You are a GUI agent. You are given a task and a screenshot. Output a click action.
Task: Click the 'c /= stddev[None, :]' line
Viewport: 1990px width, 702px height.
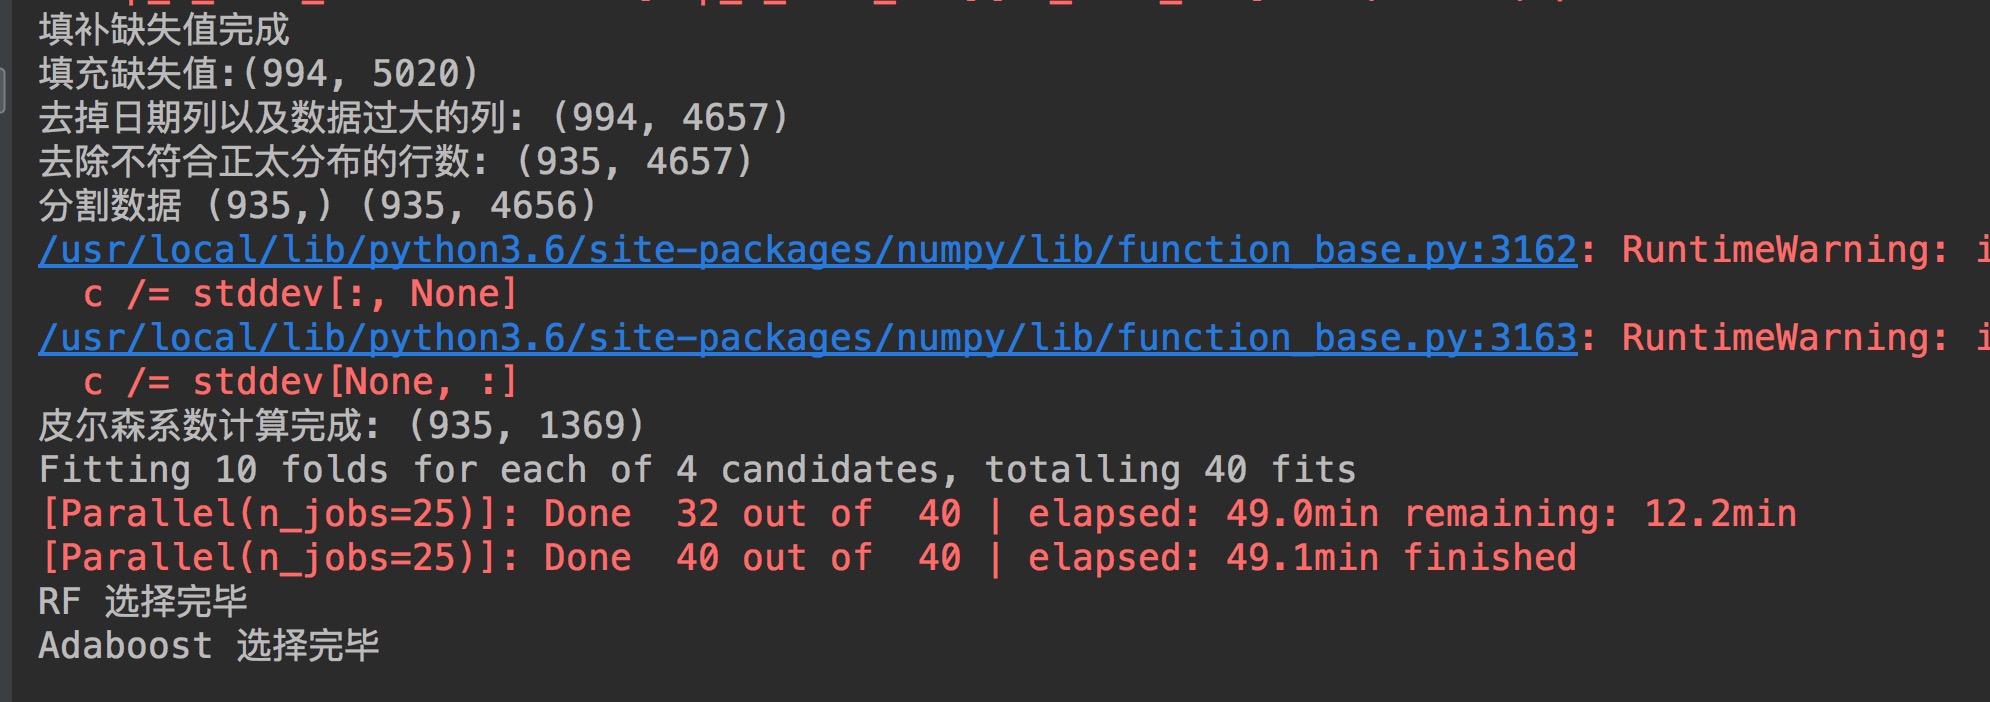tap(300, 382)
